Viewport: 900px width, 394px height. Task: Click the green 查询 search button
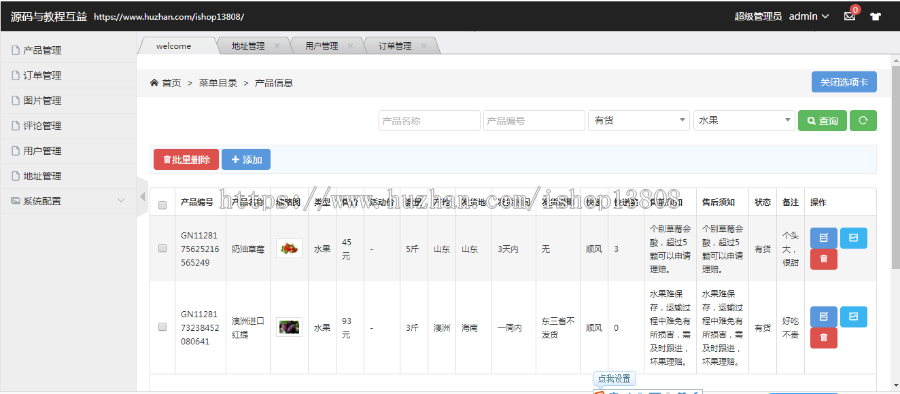pyautogui.click(x=822, y=121)
